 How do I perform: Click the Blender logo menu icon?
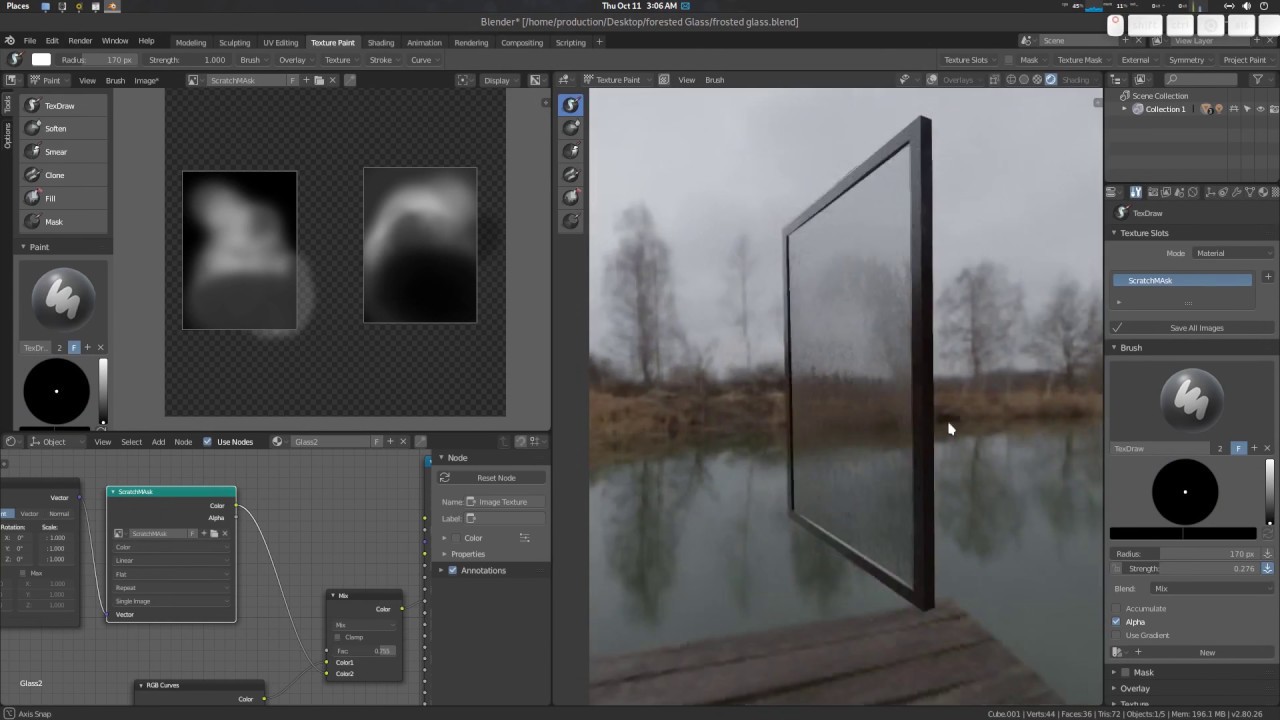coord(10,41)
